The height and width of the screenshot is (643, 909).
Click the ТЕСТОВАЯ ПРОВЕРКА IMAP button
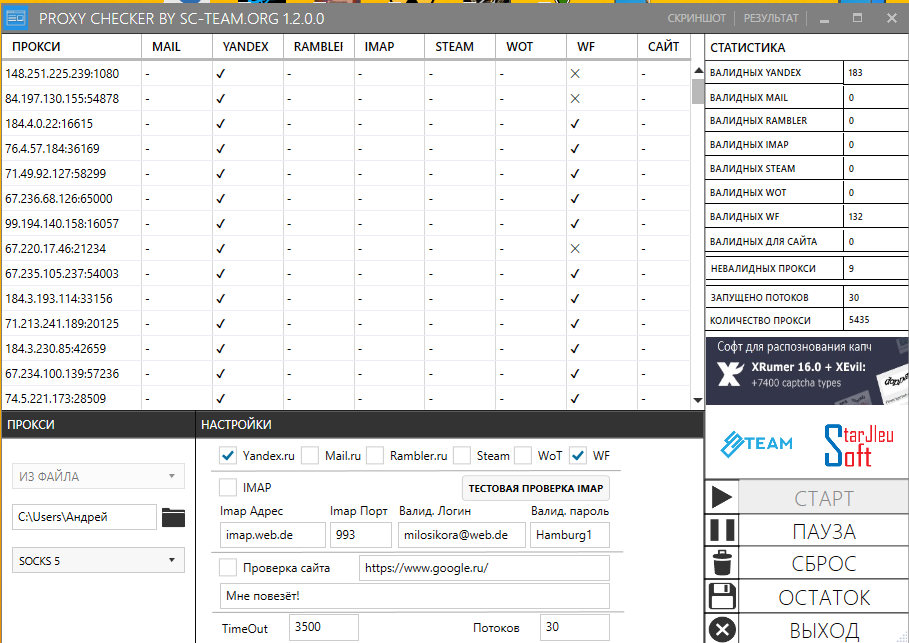[x=536, y=488]
